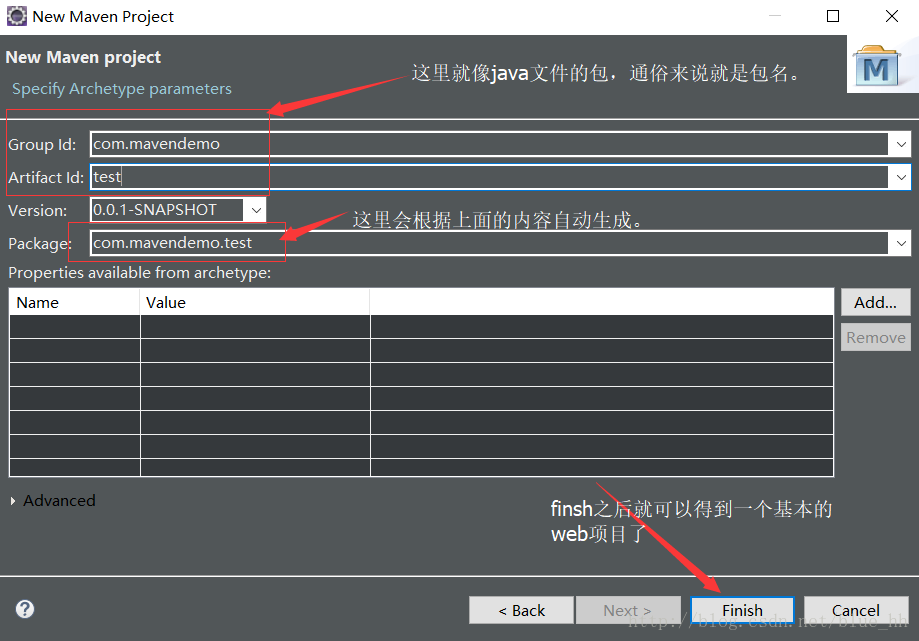The image size is (919, 641).
Task: Close the New Maven Project dialog
Action: 891,16
